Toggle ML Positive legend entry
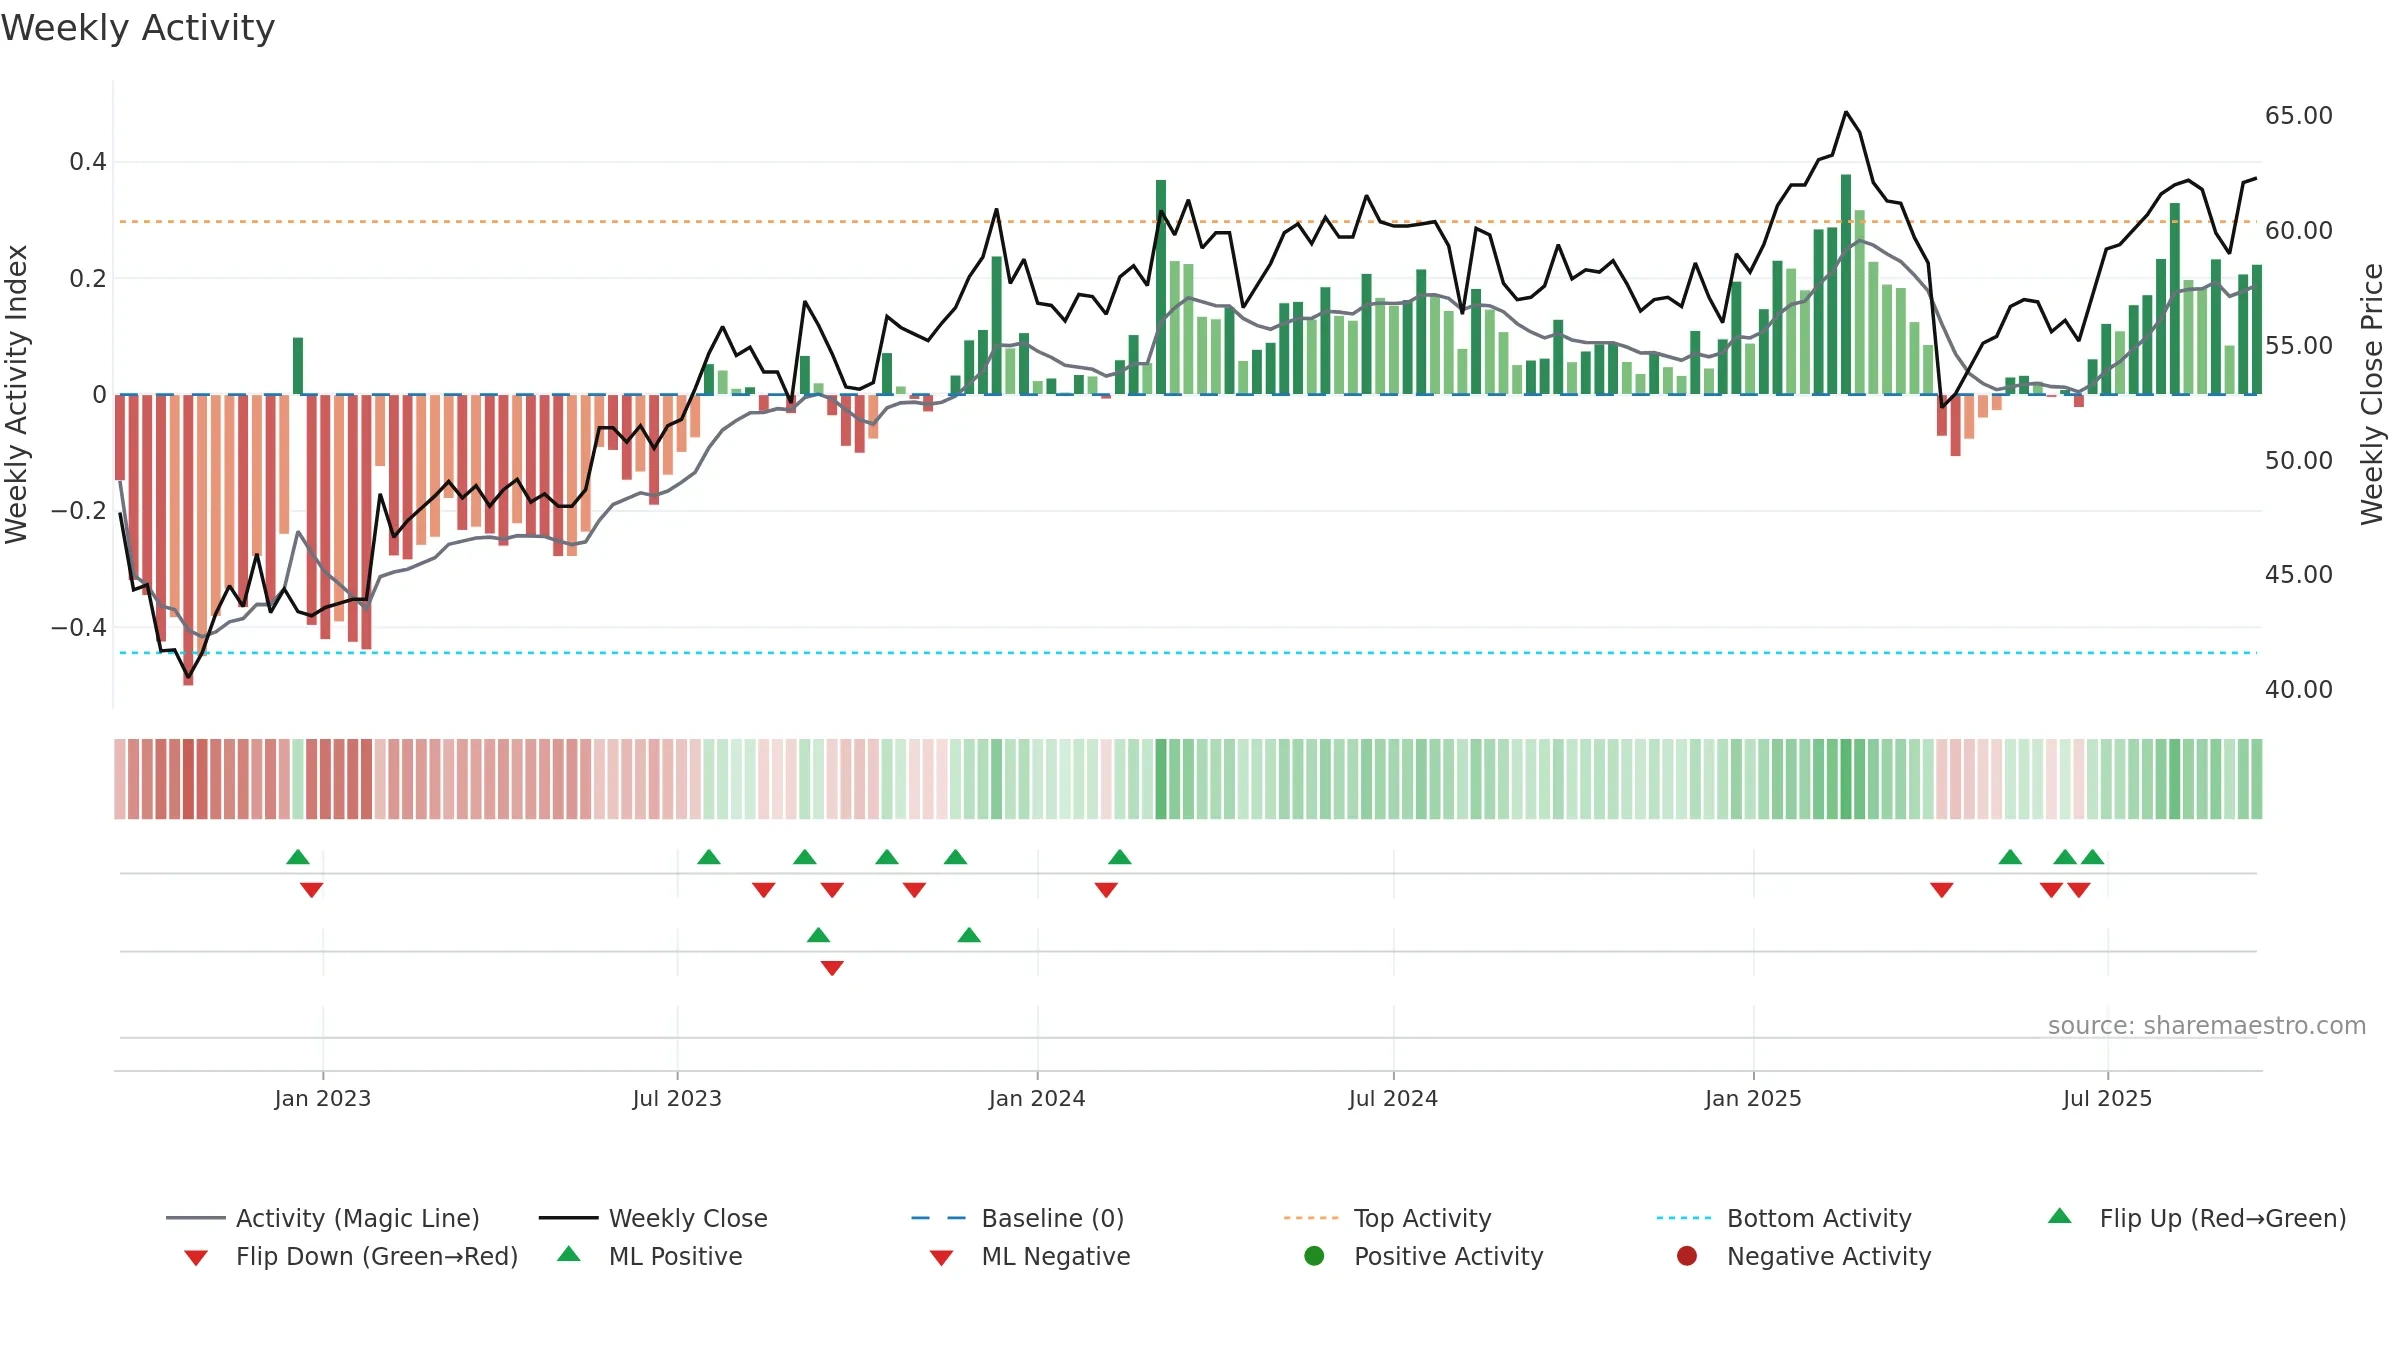 650,1256
